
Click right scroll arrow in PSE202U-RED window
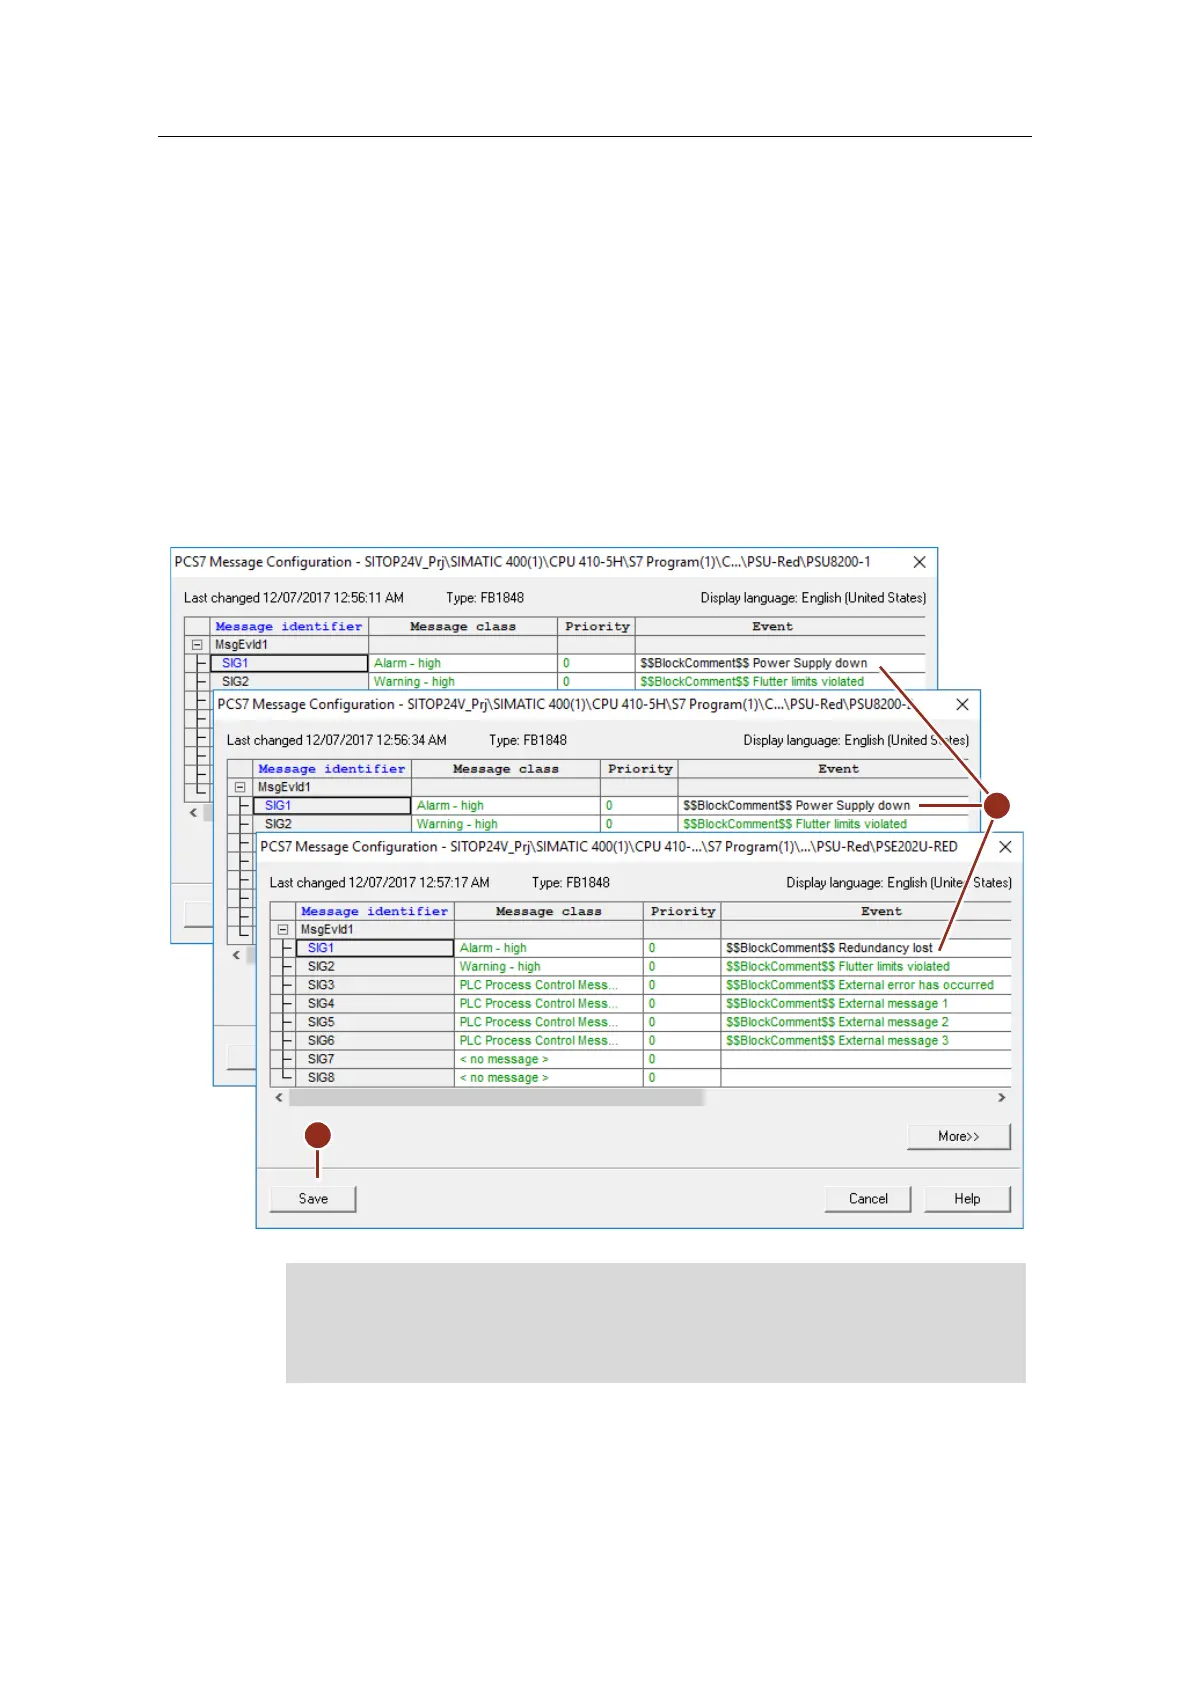(x=1002, y=1098)
